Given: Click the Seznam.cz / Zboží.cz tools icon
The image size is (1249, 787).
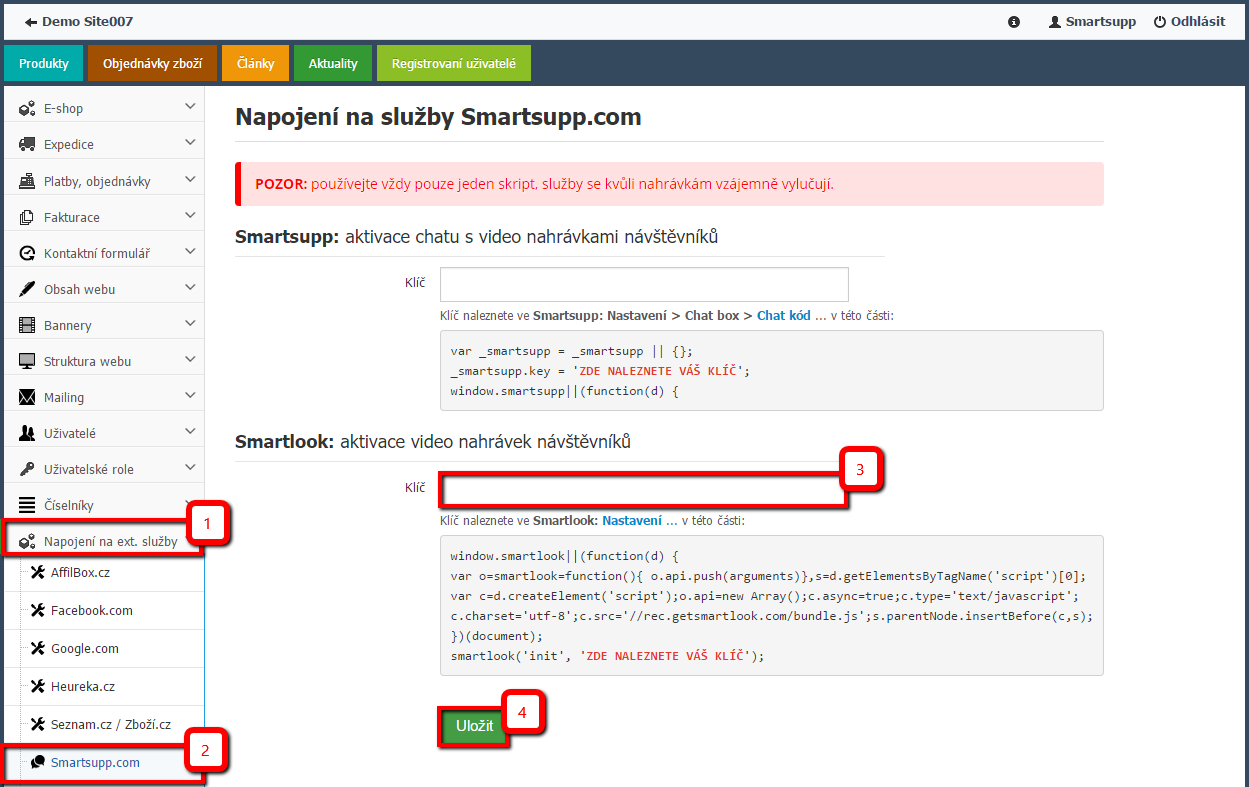Looking at the screenshot, I should click(x=38, y=724).
